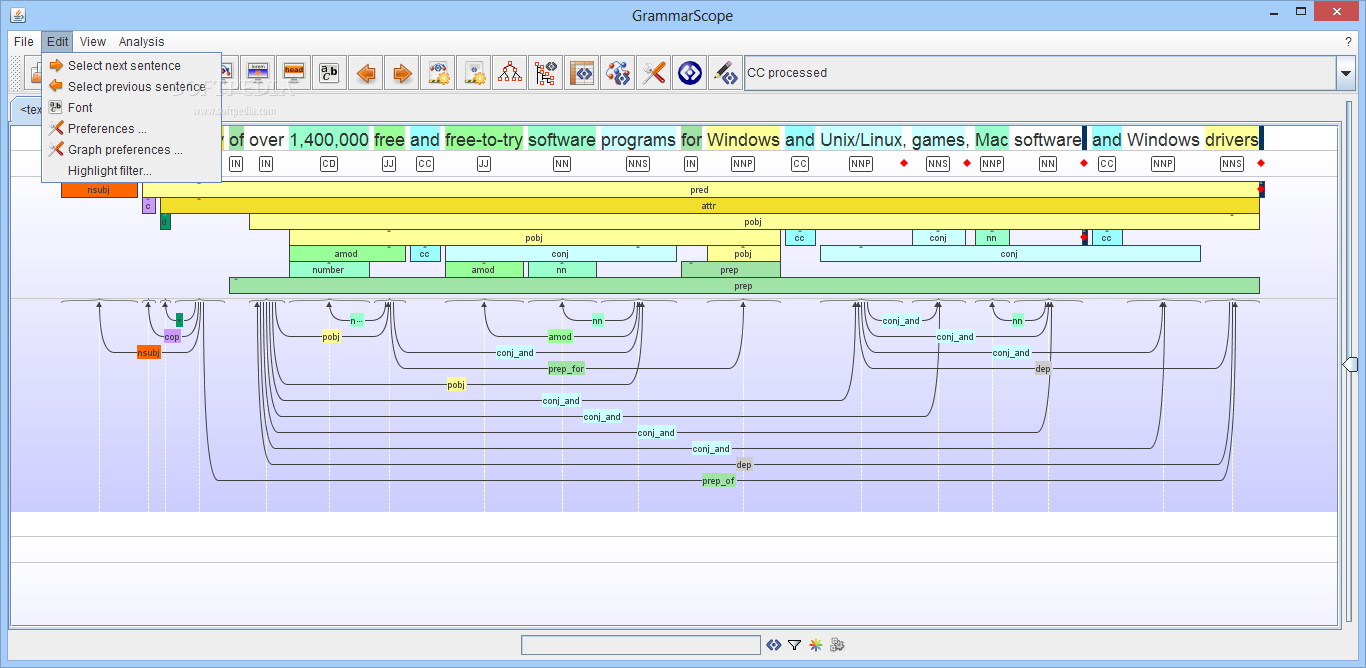Image resolution: width=1366 pixels, height=668 pixels.
Task: Click the word '1,400,000' in the sentence
Action: coord(329,140)
